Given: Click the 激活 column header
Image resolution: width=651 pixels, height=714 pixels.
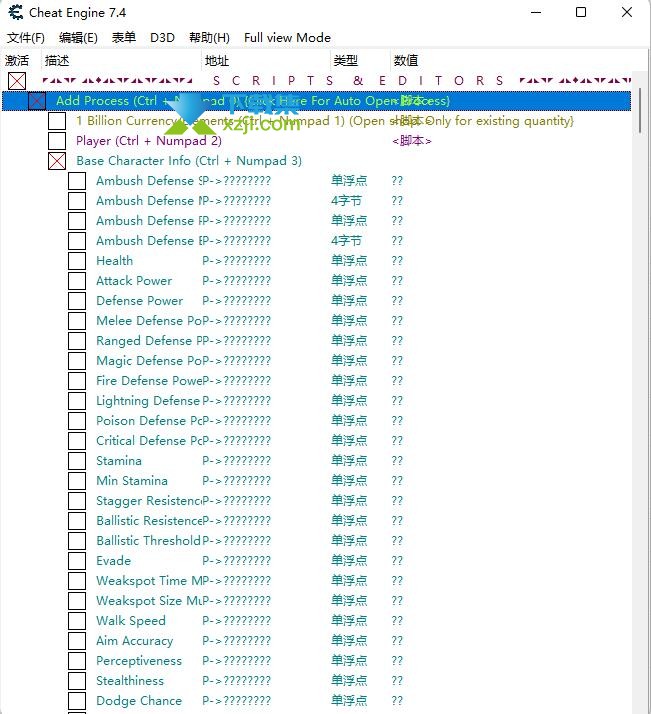Looking at the screenshot, I should [17, 61].
